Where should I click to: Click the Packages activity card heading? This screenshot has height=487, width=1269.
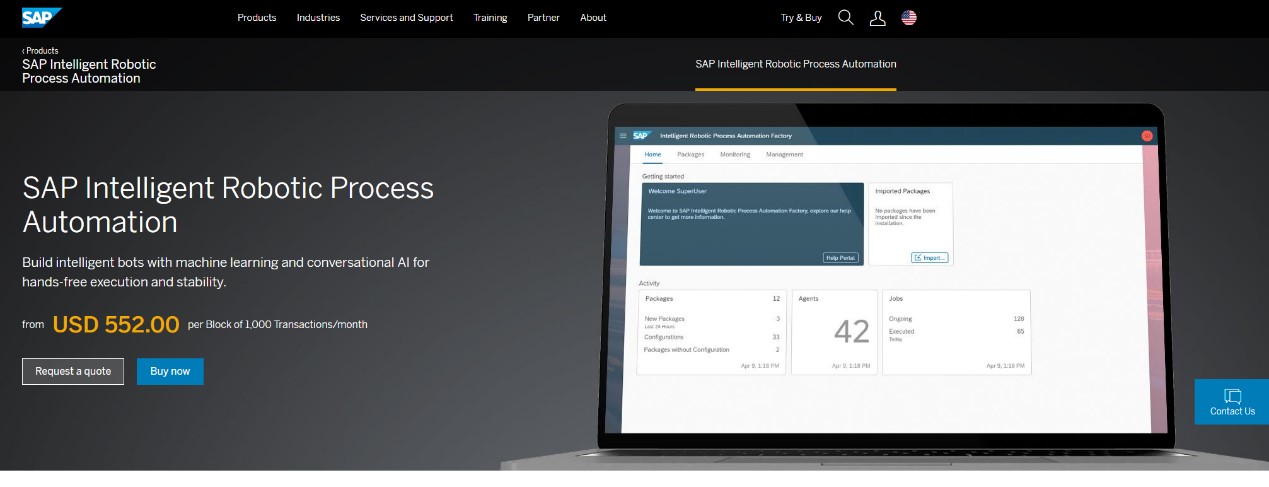coord(659,298)
